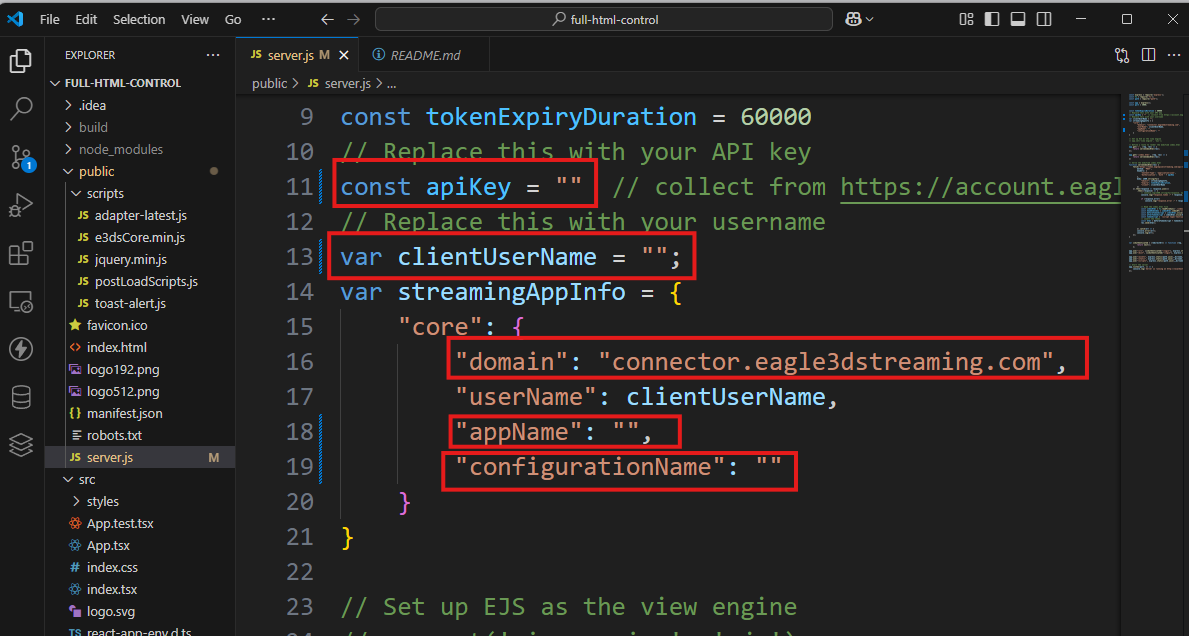
Task: Follow the https://account.eagl link on line 11
Action: pos(980,186)
